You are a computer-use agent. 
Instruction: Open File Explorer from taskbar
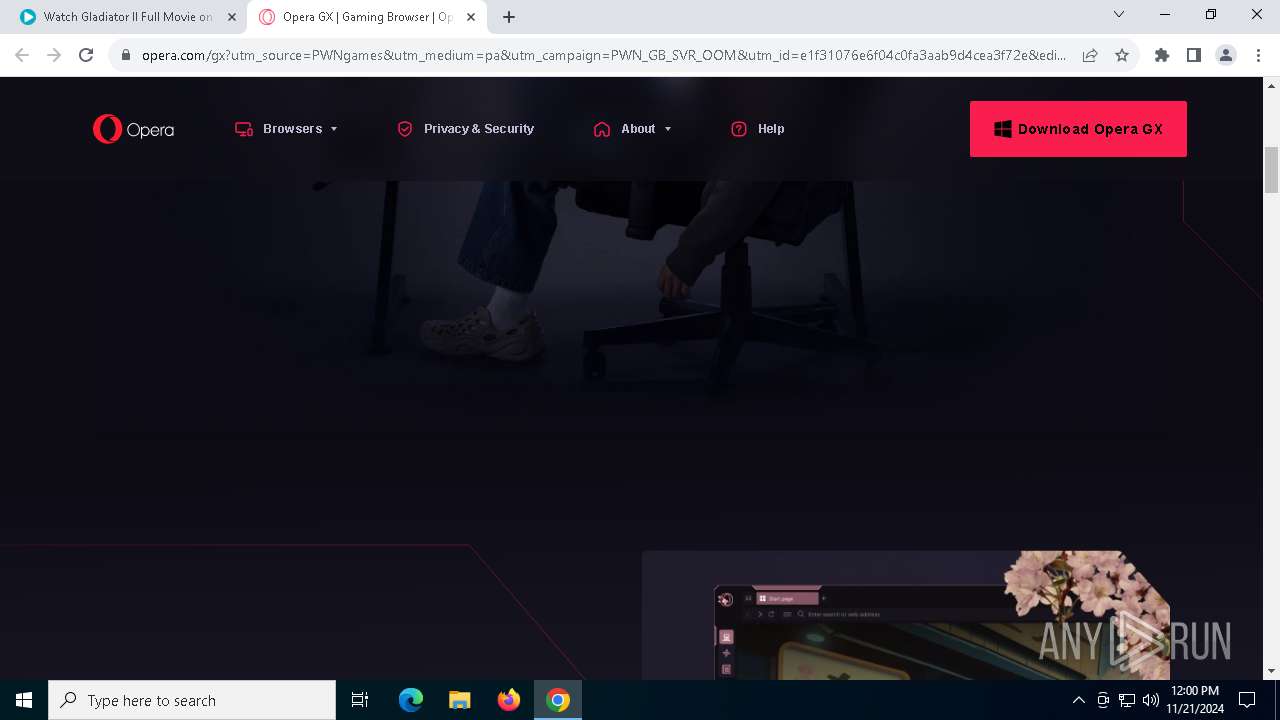coord(460,700)
